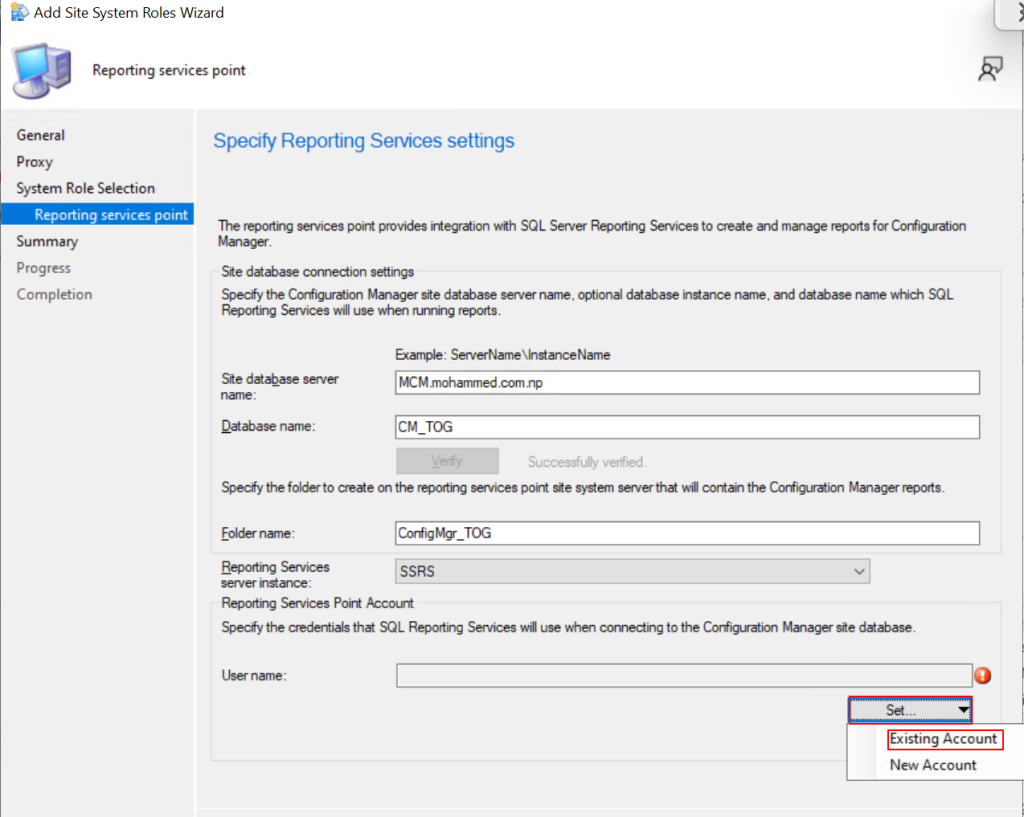This screenshot has height=817, width=1024.
Task: Jump to the Summary step
Action: click(47, 241)
